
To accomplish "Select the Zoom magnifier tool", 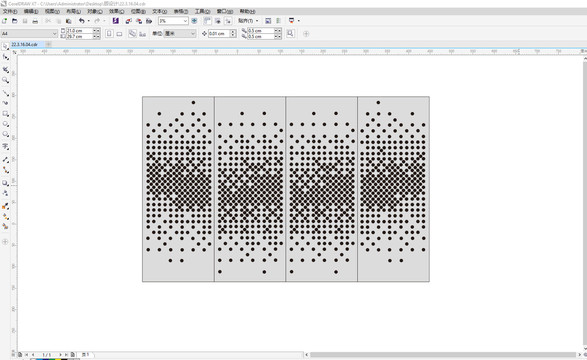I will (5, 80).
